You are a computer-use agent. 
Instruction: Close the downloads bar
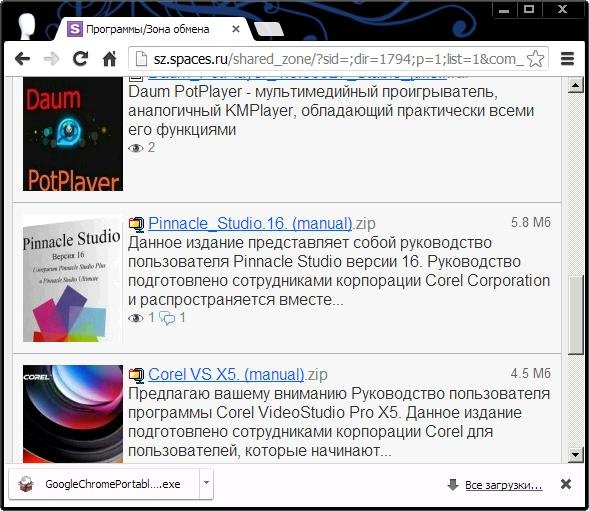(566, 484)
